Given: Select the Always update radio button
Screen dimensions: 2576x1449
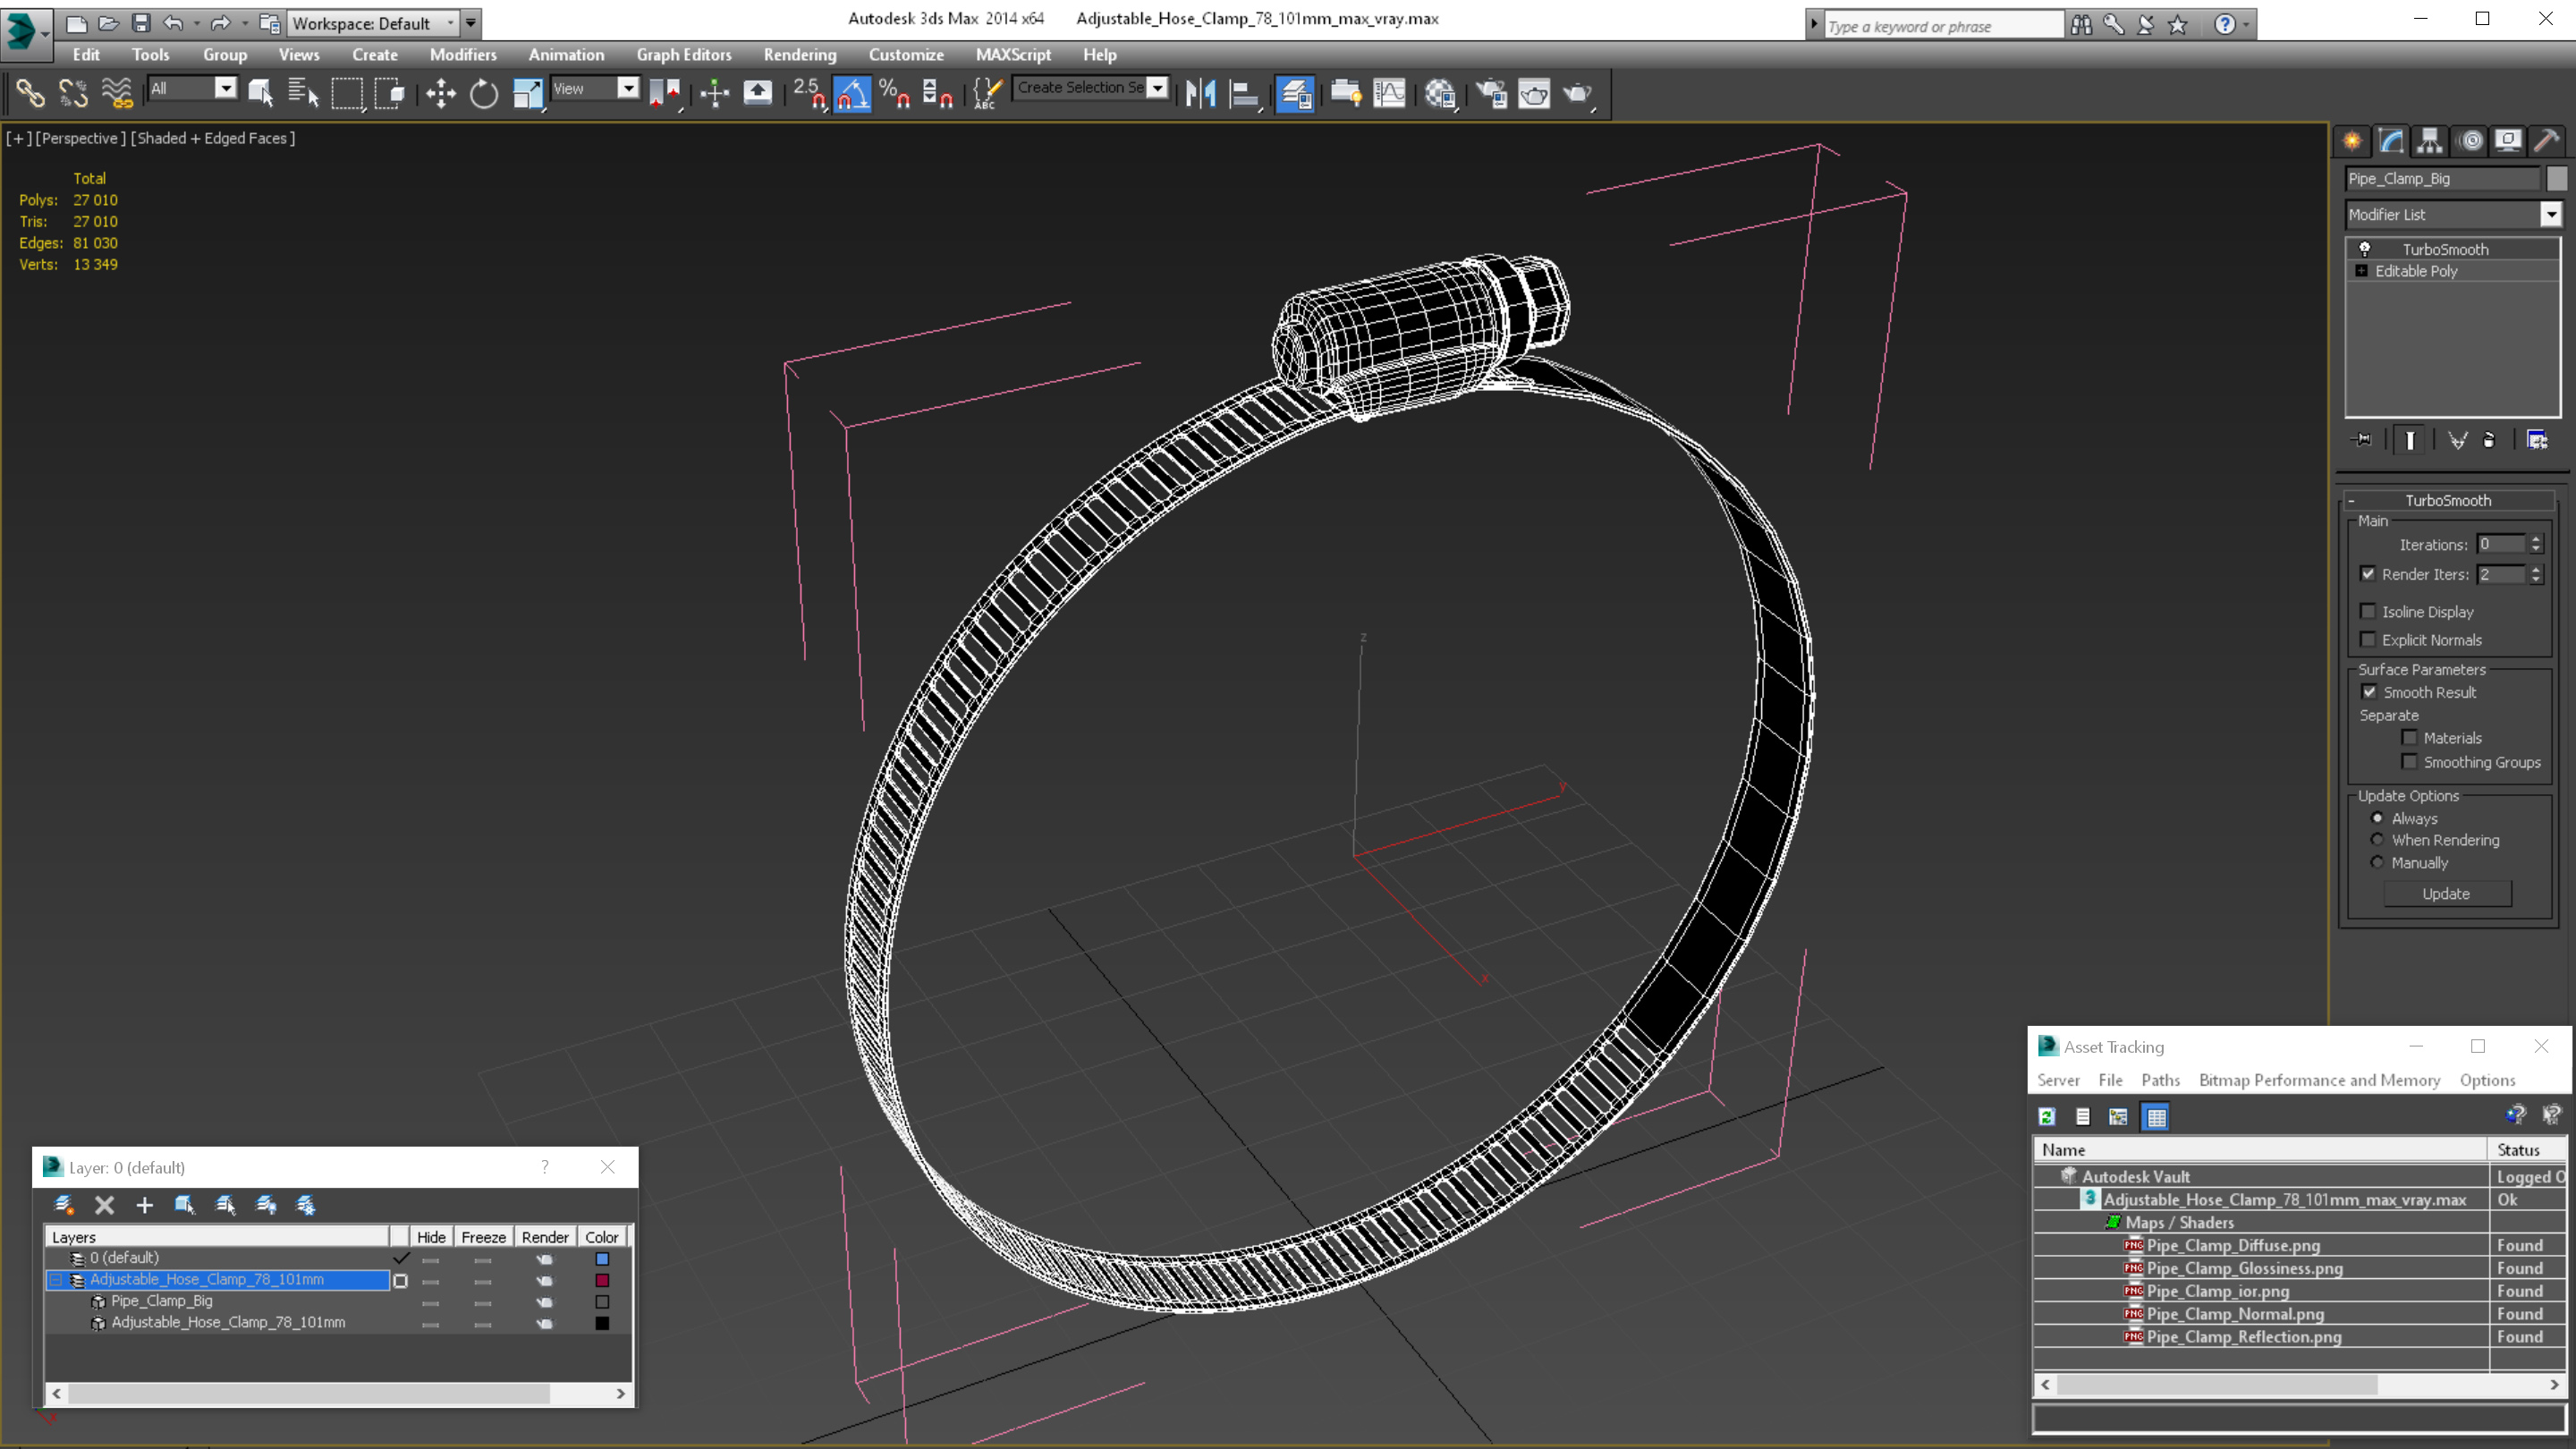Looking at the screenshot, I should 2378,818.
